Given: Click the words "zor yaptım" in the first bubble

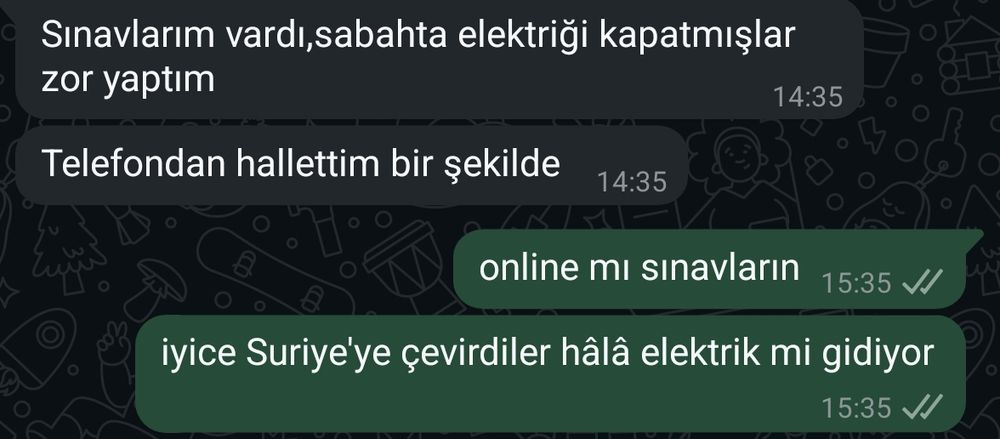Looking at the screenshot, I should click(x=128, y=81).
